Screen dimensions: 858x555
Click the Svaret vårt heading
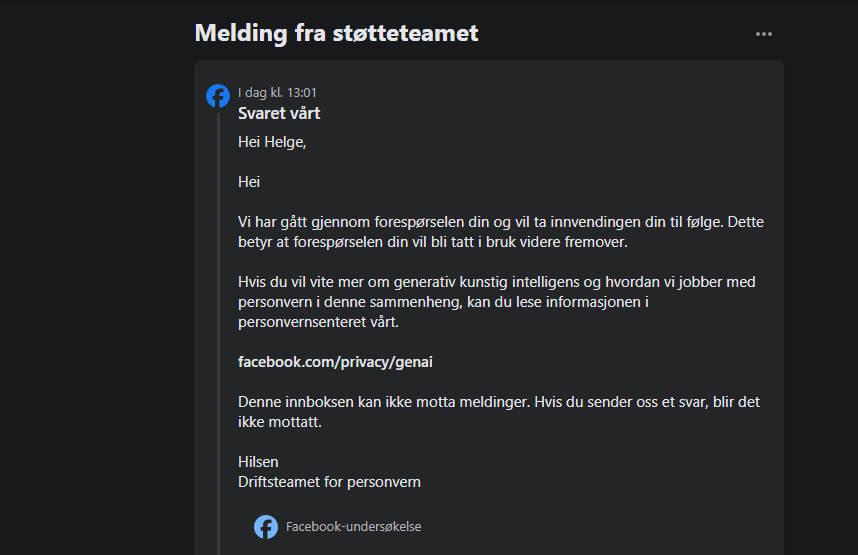tap(279, 113)
